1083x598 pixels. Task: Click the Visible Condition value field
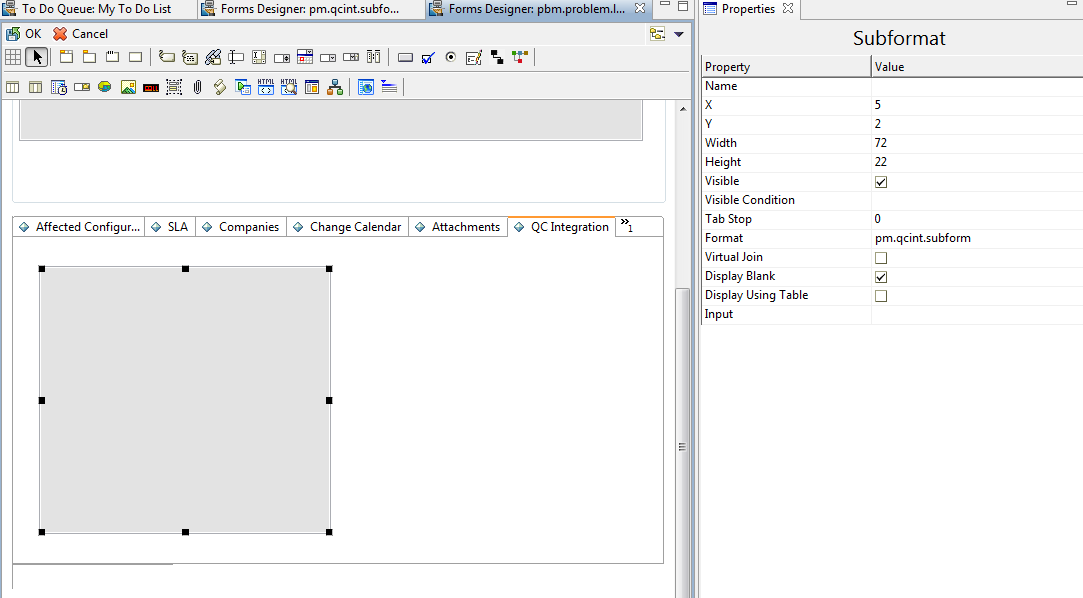pos(977,200)
